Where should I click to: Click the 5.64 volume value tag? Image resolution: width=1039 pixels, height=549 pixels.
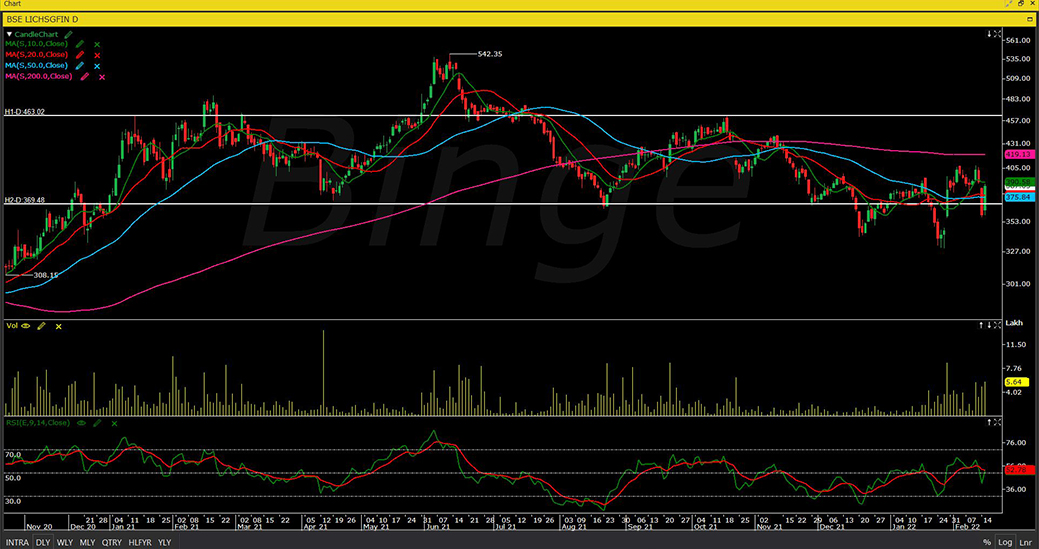click(x=1015, y=382)
